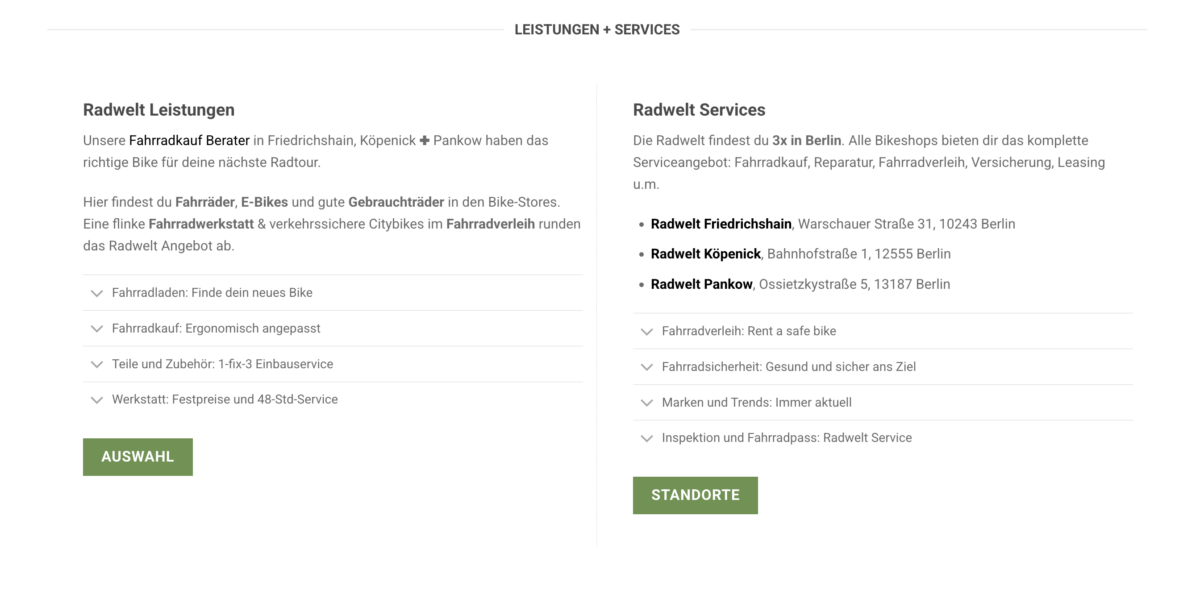Viewport: 1200px width, 591px height.
Task: Click chevron icon beside Werkstatt: Festpreise
Action: click(97, 400)
